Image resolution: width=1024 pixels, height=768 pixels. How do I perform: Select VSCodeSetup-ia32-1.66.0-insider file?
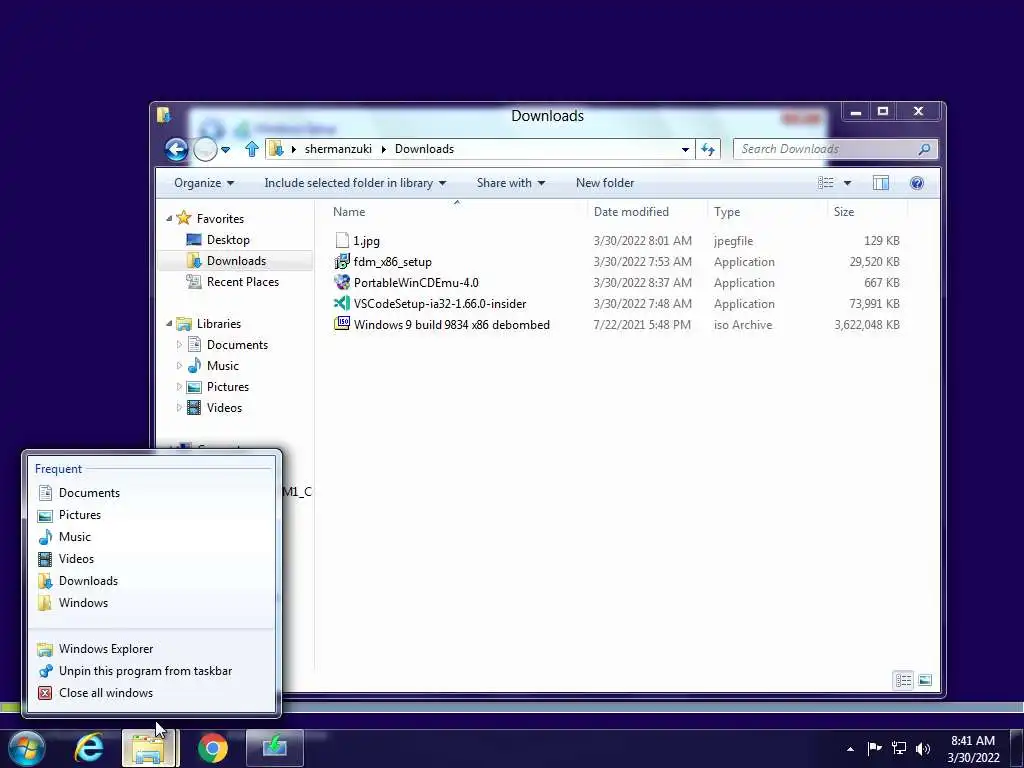(x=440, y=304)
